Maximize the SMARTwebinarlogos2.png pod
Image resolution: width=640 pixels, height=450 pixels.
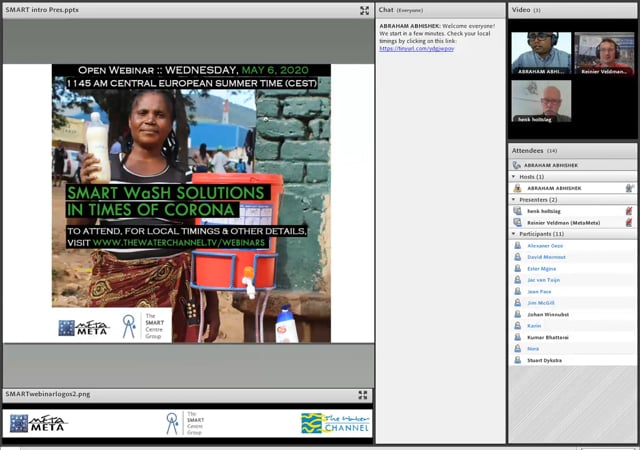click(363, 395)
